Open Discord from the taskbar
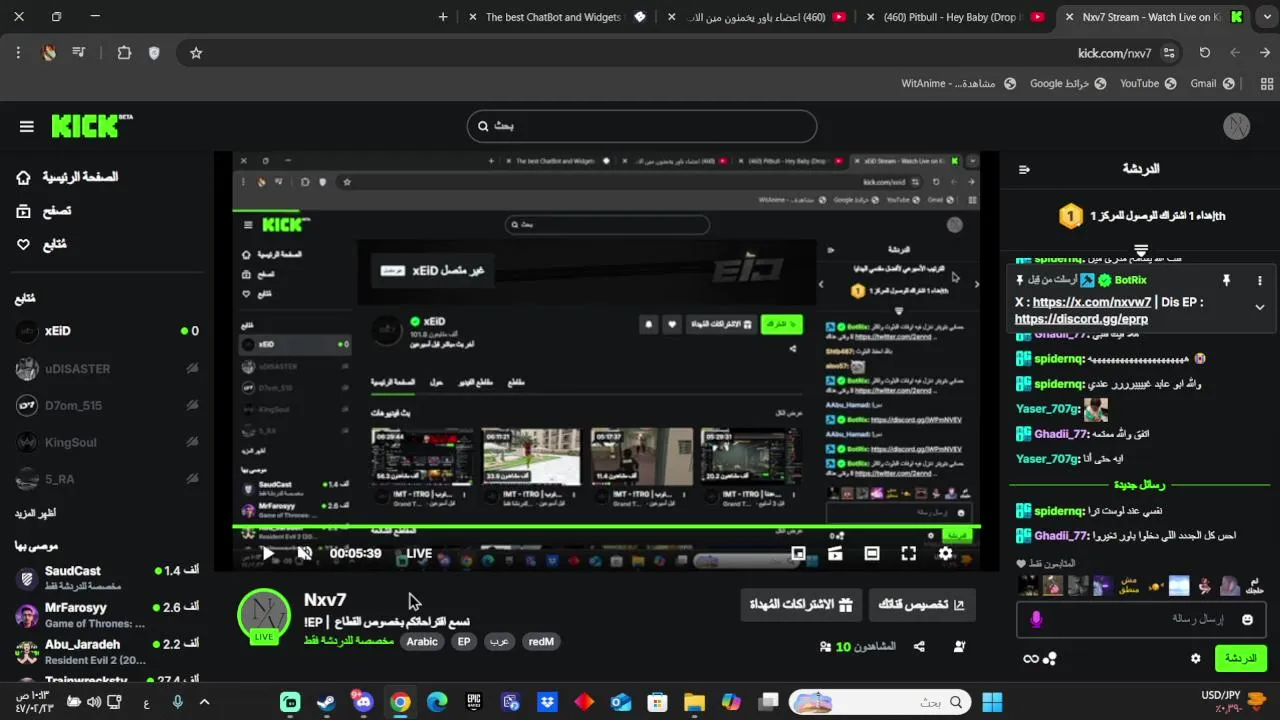This screenshot has height=720, width=1280. [x=363, y=702]
